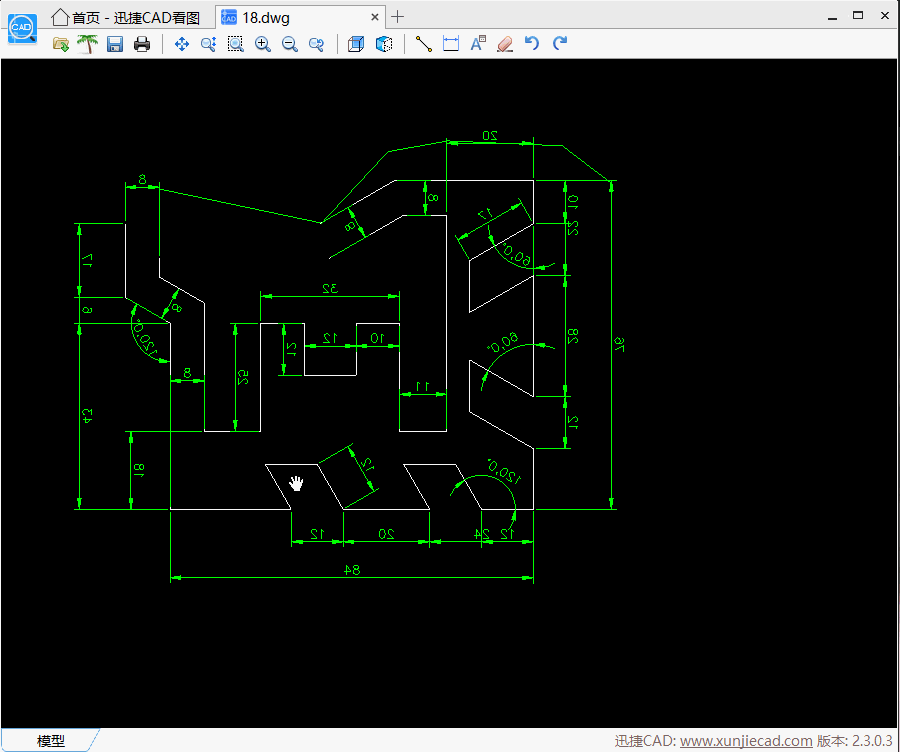Viewport: 900px width, 752px height.
Task: Click the zoom previous magnifier icon
Action: coord(316,44)
